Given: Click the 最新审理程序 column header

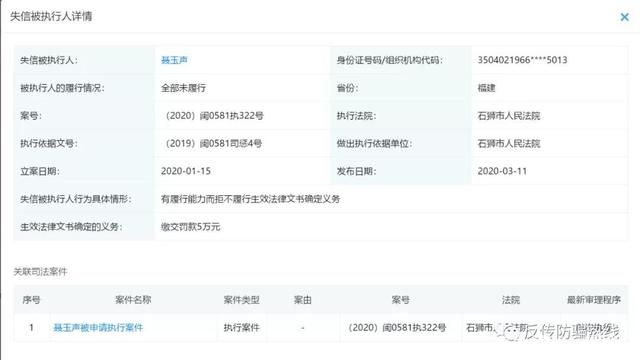Looking at the screenshot, I should click(x=593, y=300).
